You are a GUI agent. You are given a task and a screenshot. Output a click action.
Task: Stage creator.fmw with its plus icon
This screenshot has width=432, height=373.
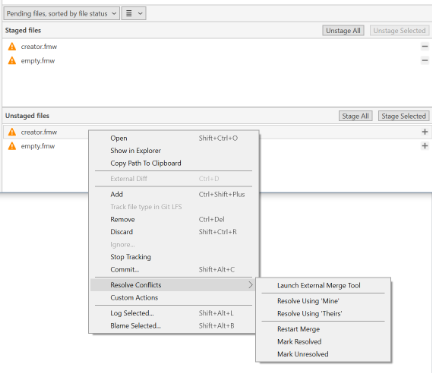click(x=425, y=132)
